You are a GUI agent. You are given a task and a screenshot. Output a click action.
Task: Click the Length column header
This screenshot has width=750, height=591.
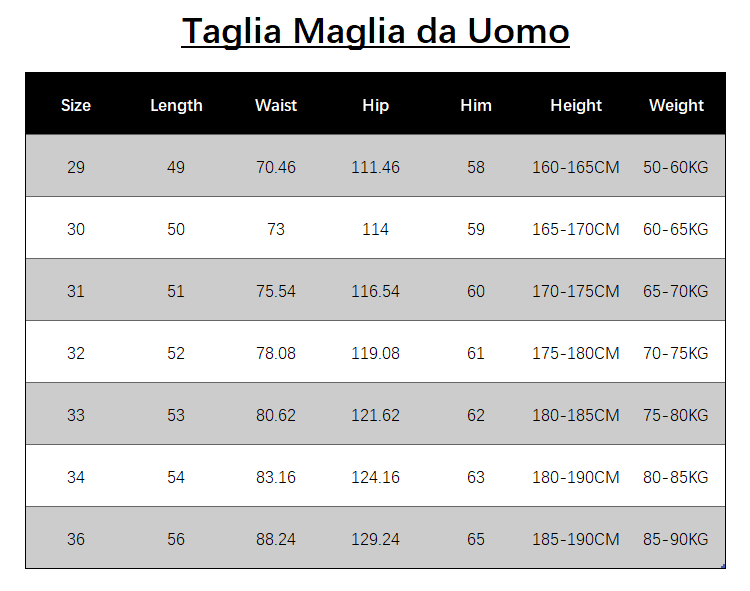[176, 105]
